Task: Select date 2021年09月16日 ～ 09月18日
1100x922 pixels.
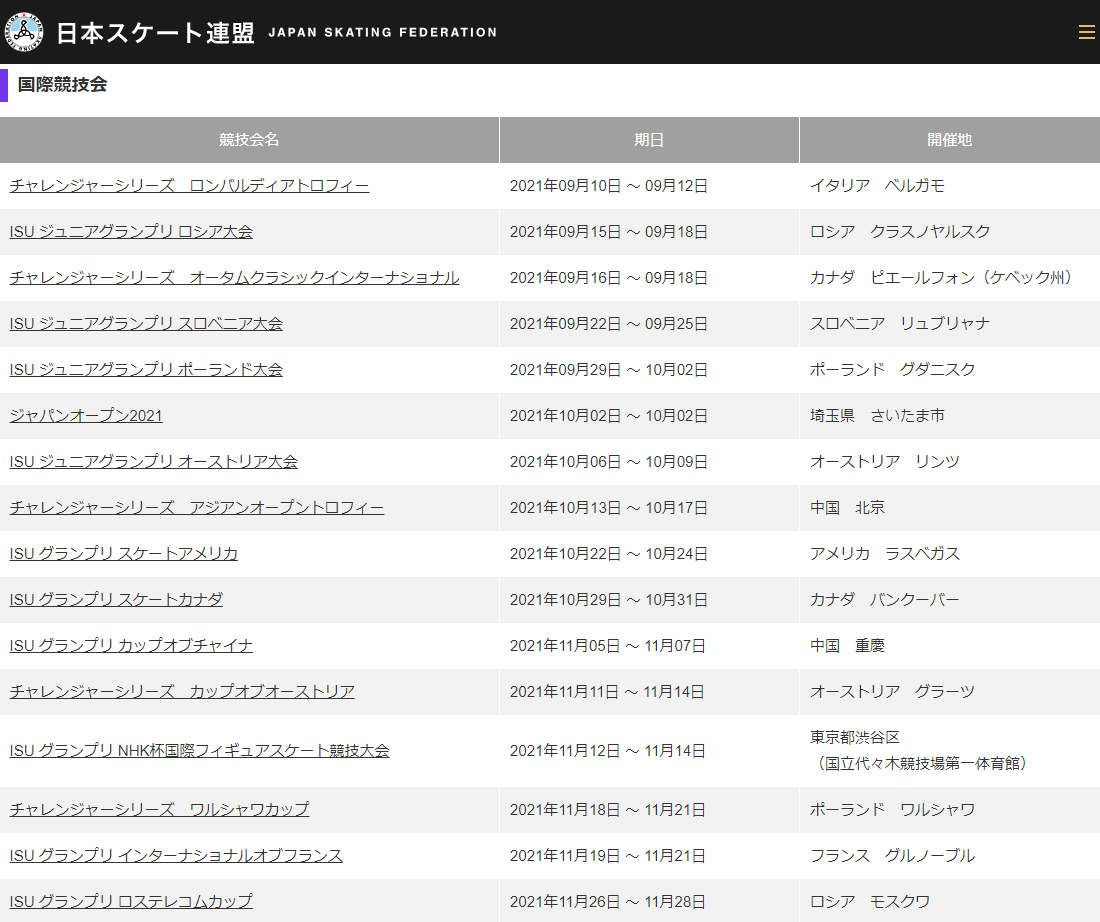Action: tap(608, 278)
